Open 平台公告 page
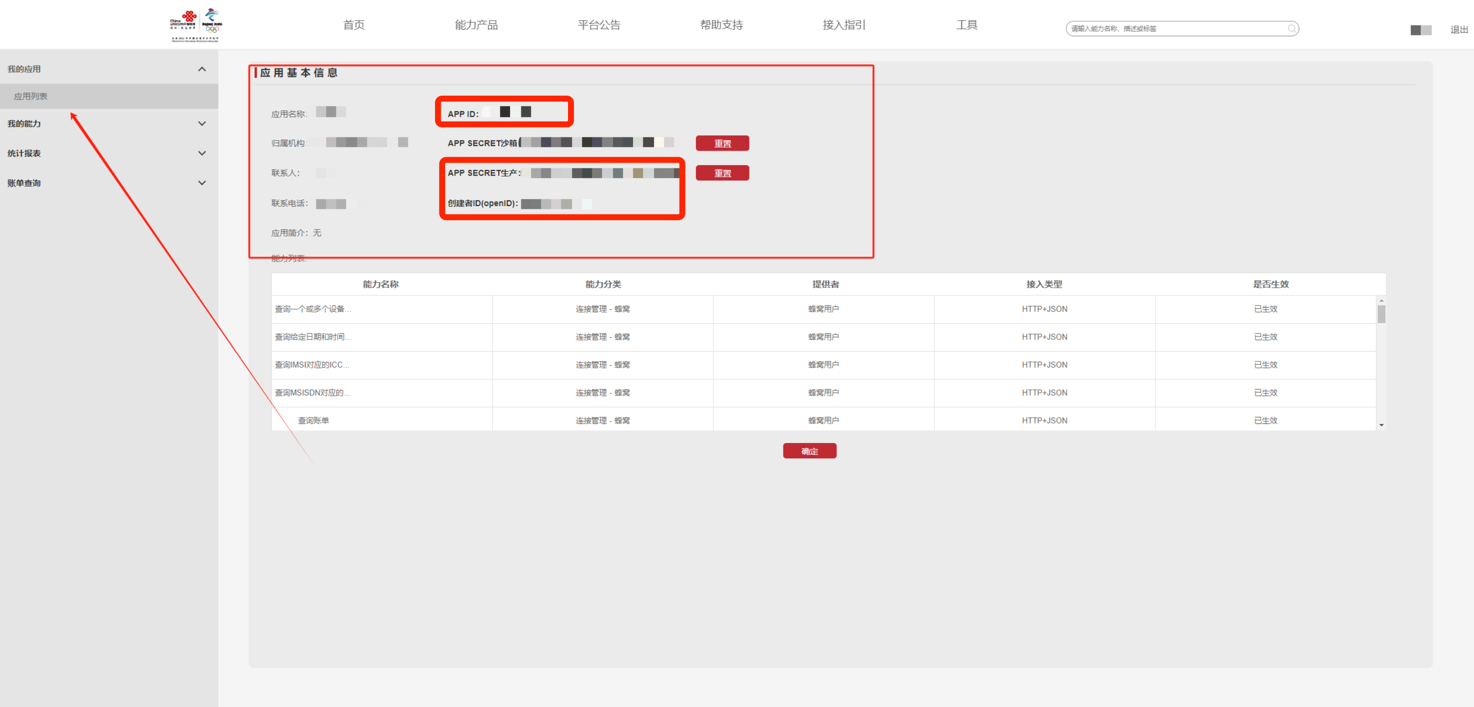Viewport: 1474px width, 707px height. click(599, 25)
